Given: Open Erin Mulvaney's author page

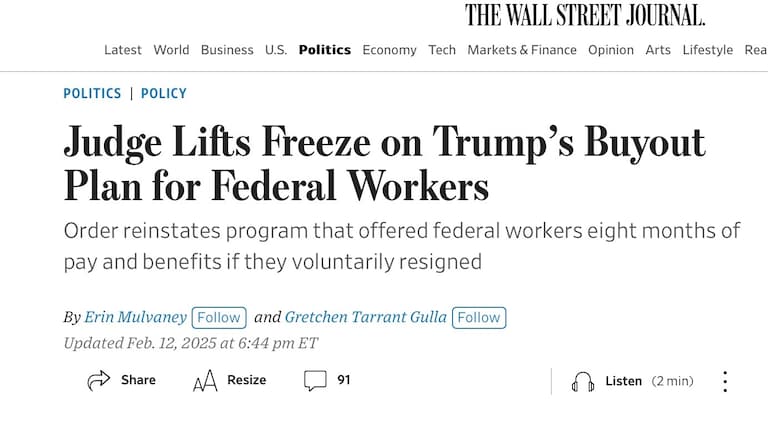Looking at the screenshot, I should [x=135, y=317].
